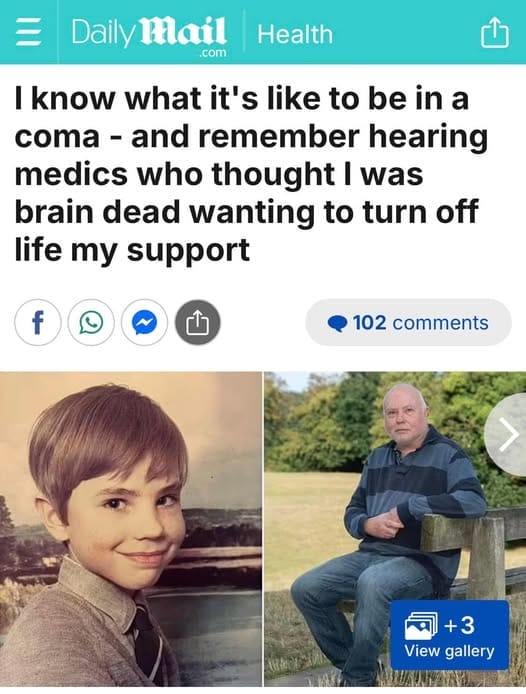526x694 pixels.
Task: Tap the Daily Mail logo
Action: (x=149, y=35)
